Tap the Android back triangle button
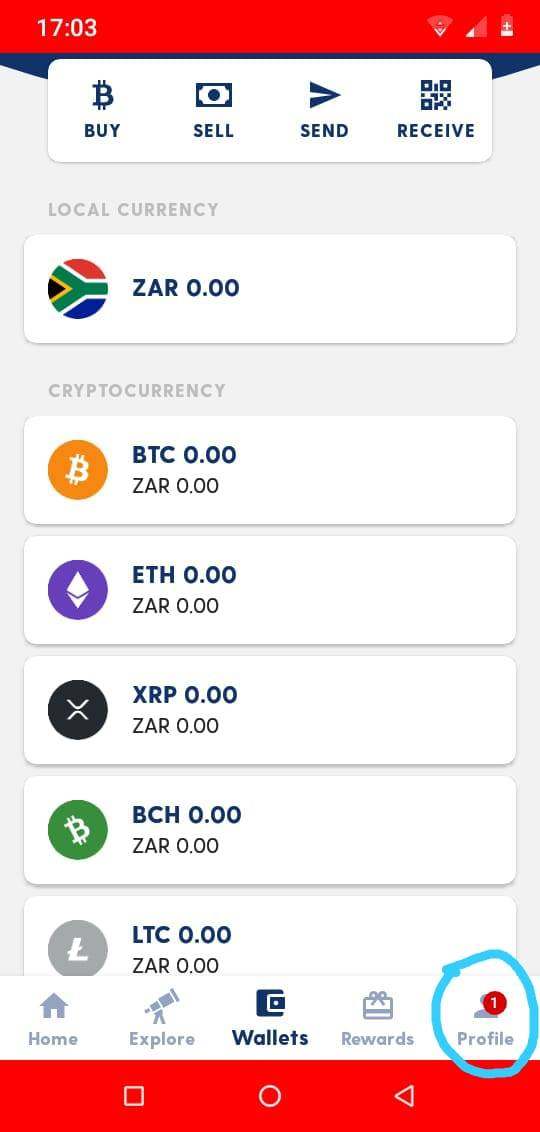 404,1096
